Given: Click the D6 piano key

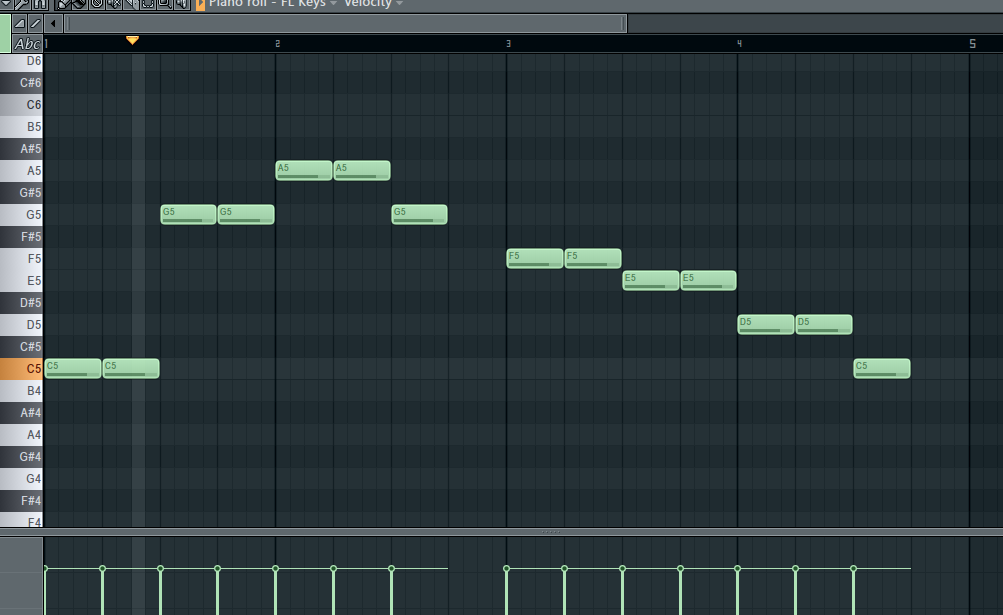Looking at the screenshot, I should (21, 61).
